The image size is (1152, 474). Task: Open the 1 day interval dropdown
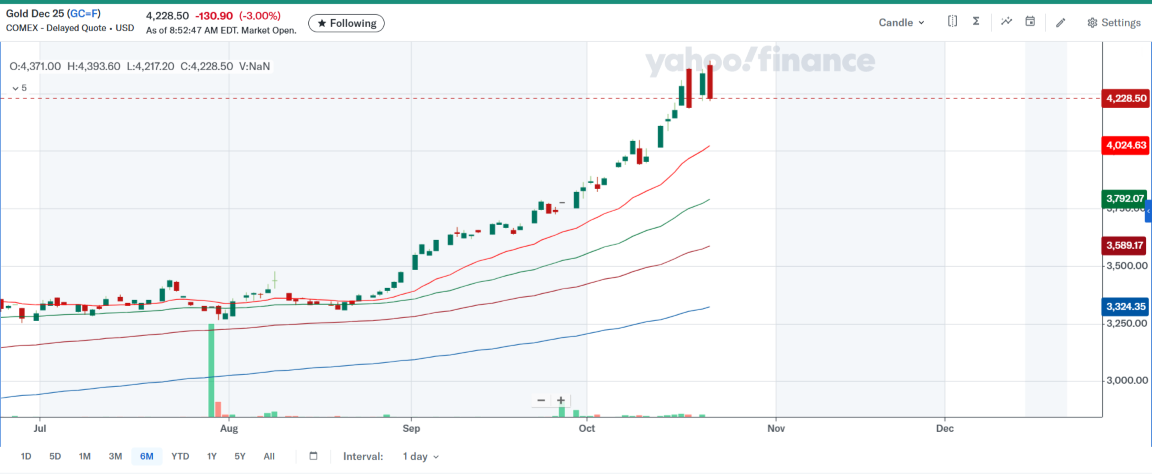(421, 456)
